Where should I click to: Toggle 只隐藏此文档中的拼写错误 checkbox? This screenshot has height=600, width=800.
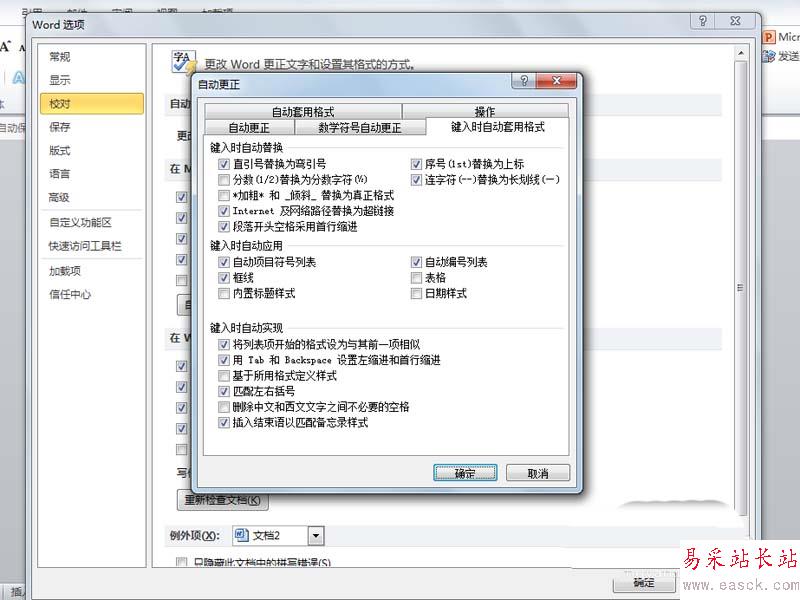[181, 562]
